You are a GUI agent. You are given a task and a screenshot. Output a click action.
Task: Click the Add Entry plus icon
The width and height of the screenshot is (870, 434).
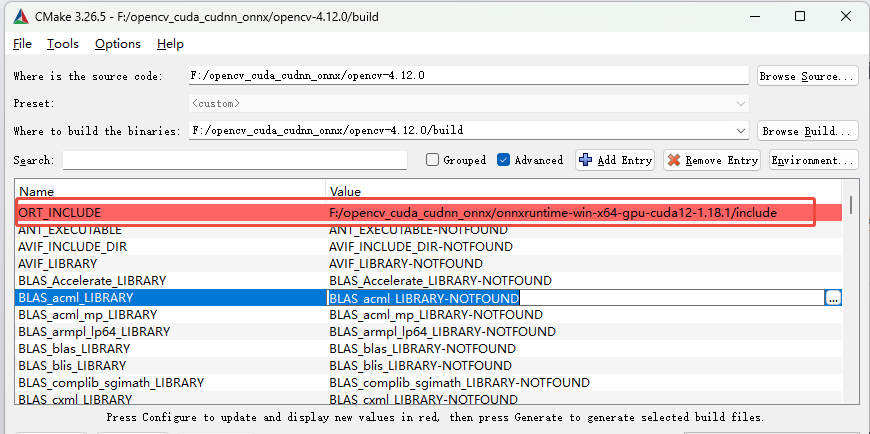pos(586,160)
